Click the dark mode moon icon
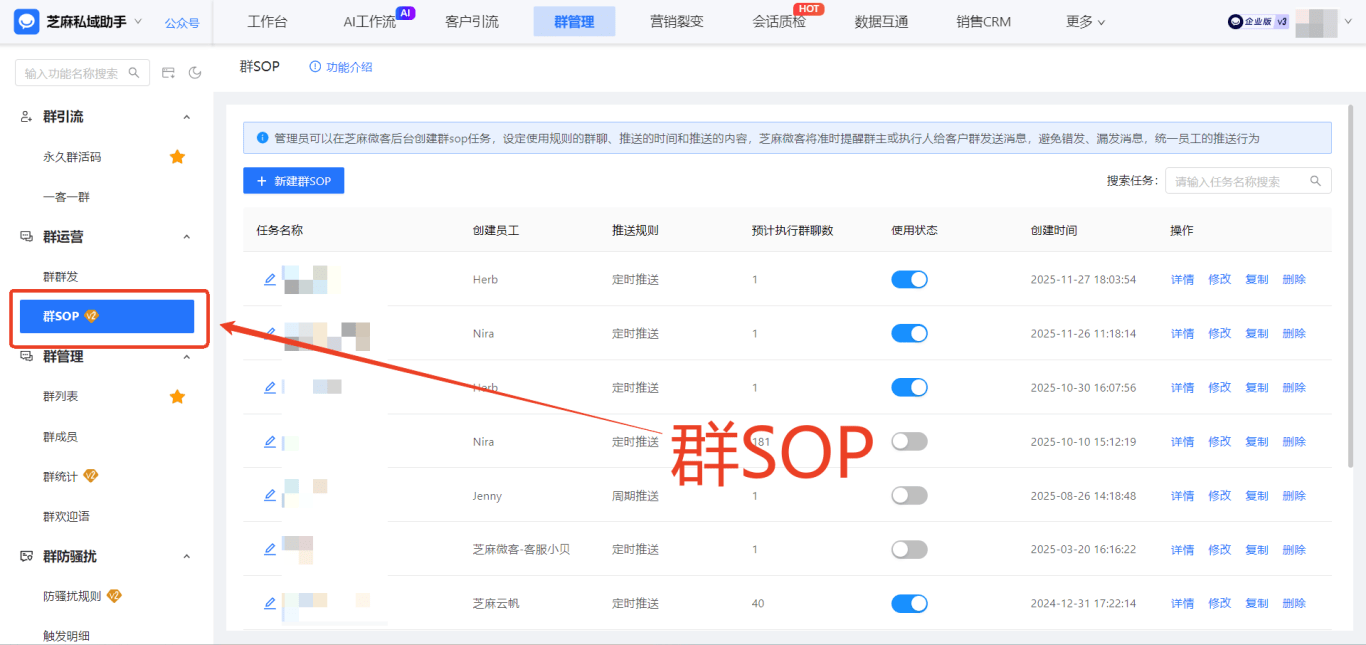Screen dimensions: 1366x645 point(195,73)
